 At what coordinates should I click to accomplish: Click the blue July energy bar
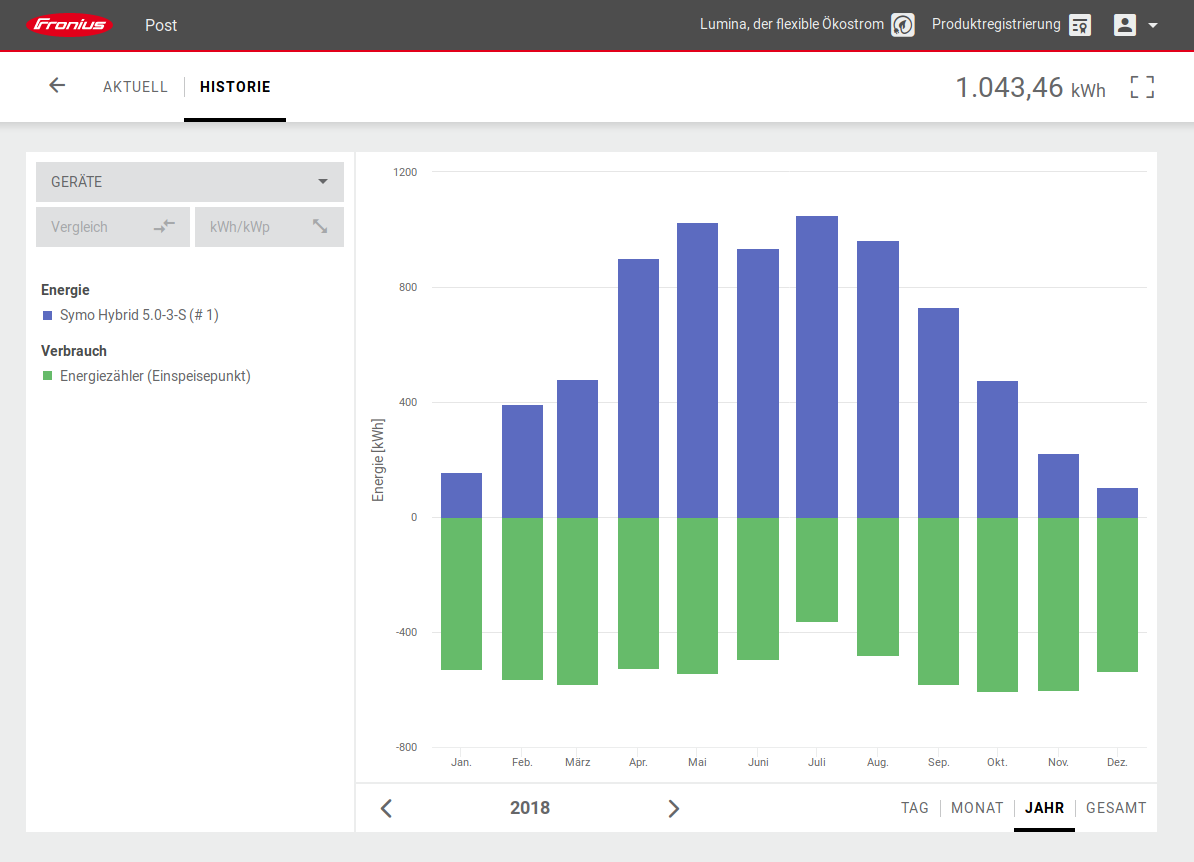pyautogui.click(x=817, y=366)
